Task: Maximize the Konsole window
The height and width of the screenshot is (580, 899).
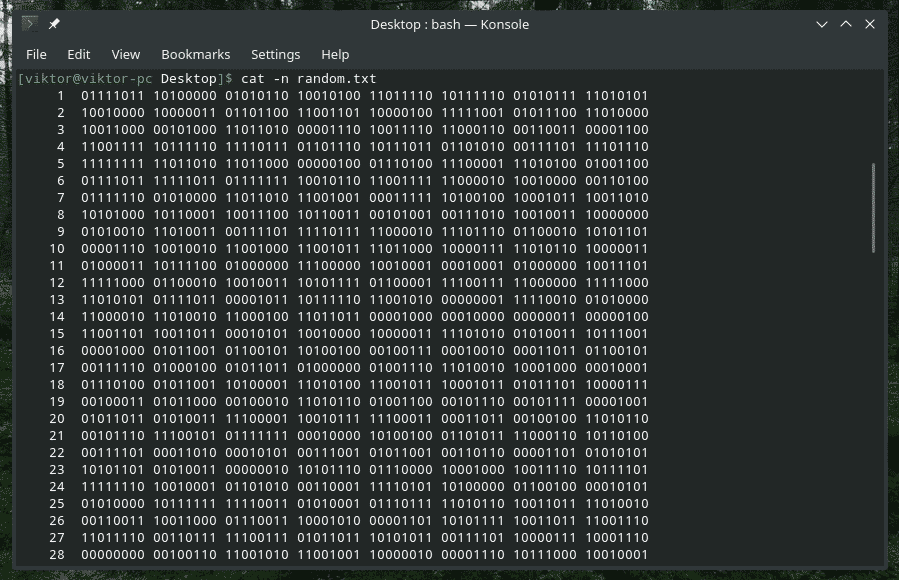Action: coord(846,24)
